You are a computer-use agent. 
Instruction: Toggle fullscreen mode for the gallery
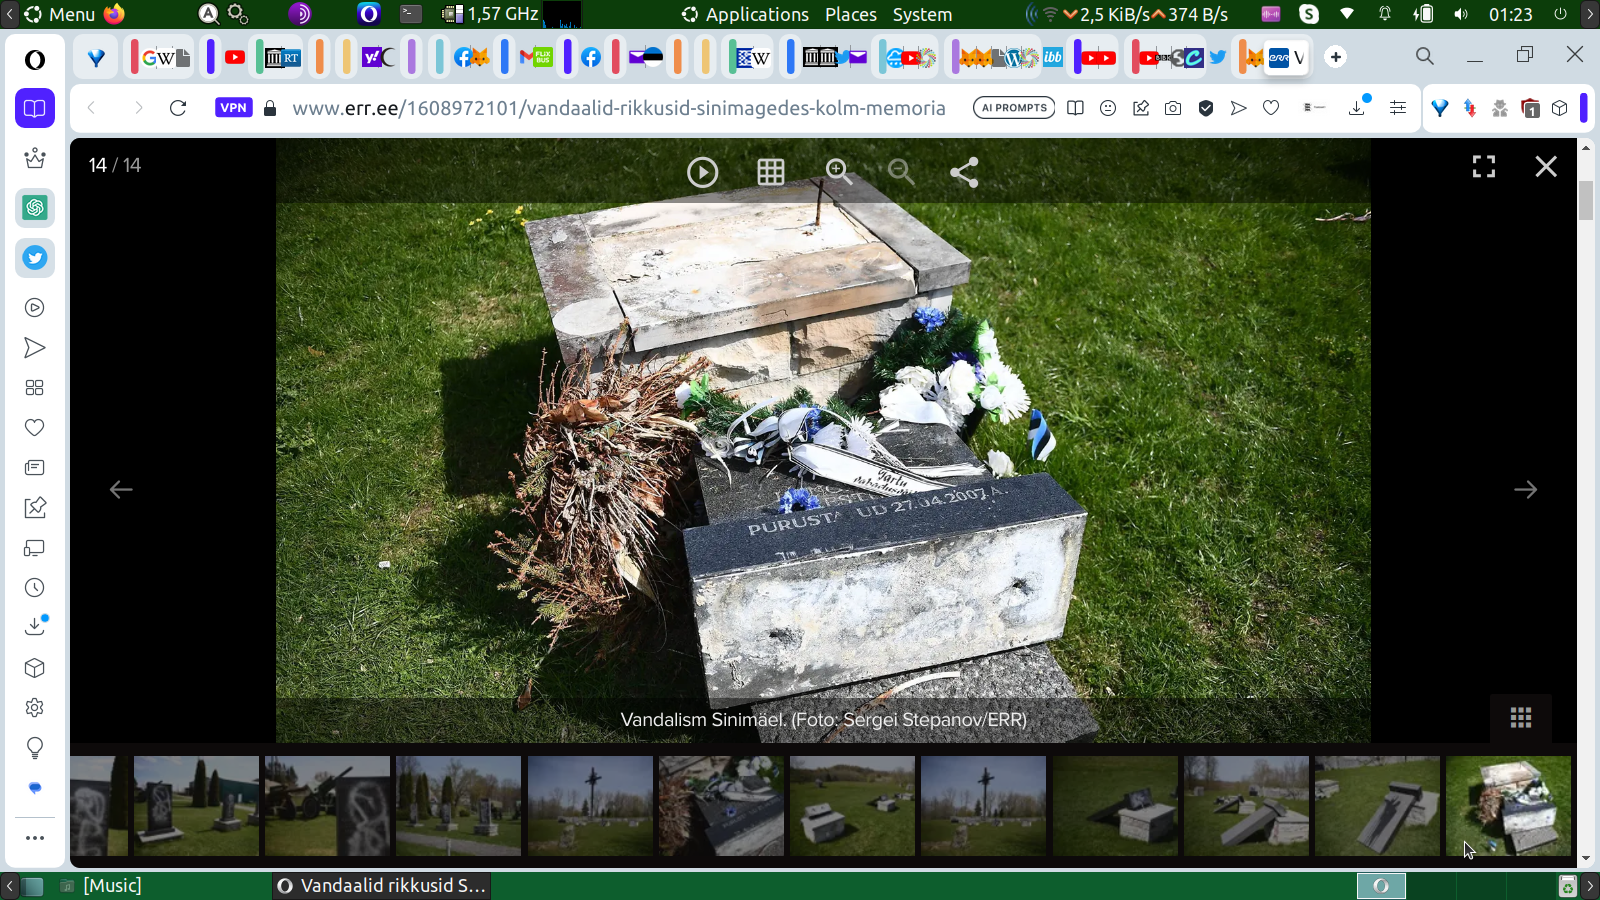(x=1484, y=167)
